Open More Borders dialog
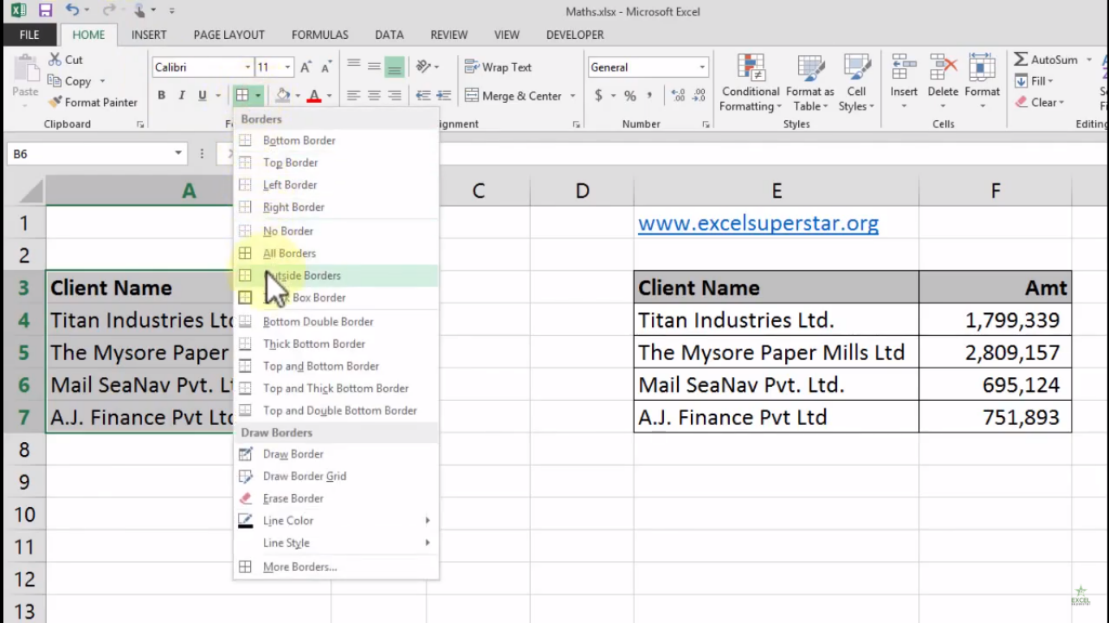 click(x=336, y=567)
